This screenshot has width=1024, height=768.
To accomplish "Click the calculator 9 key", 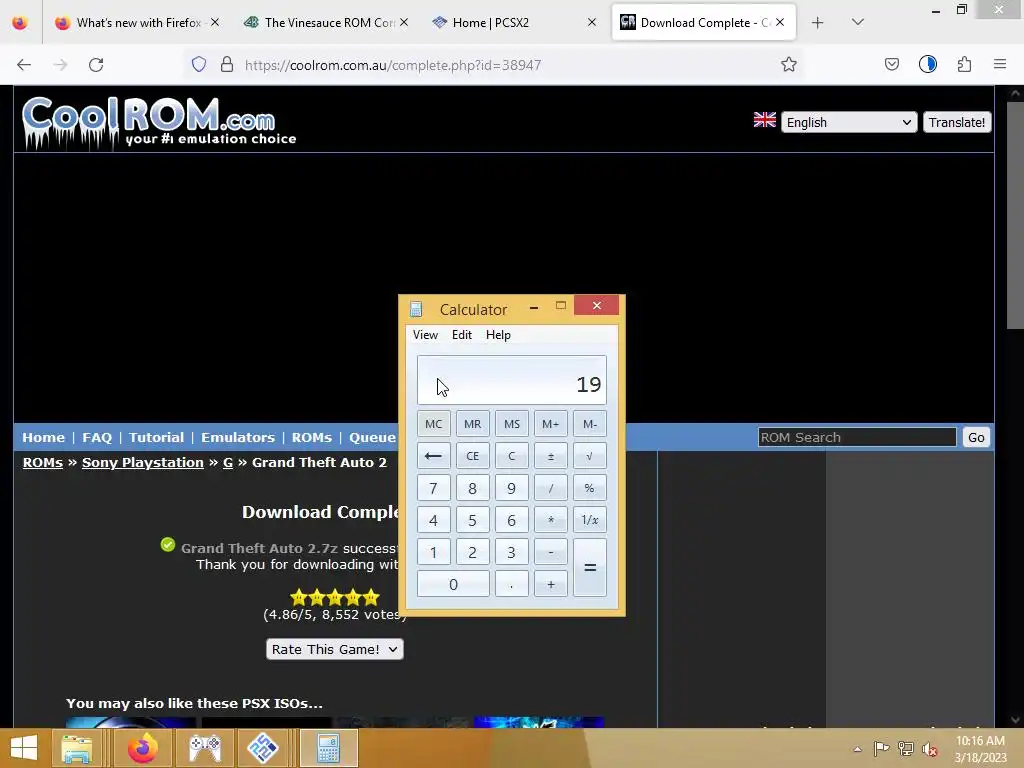I will click(512, 488).
